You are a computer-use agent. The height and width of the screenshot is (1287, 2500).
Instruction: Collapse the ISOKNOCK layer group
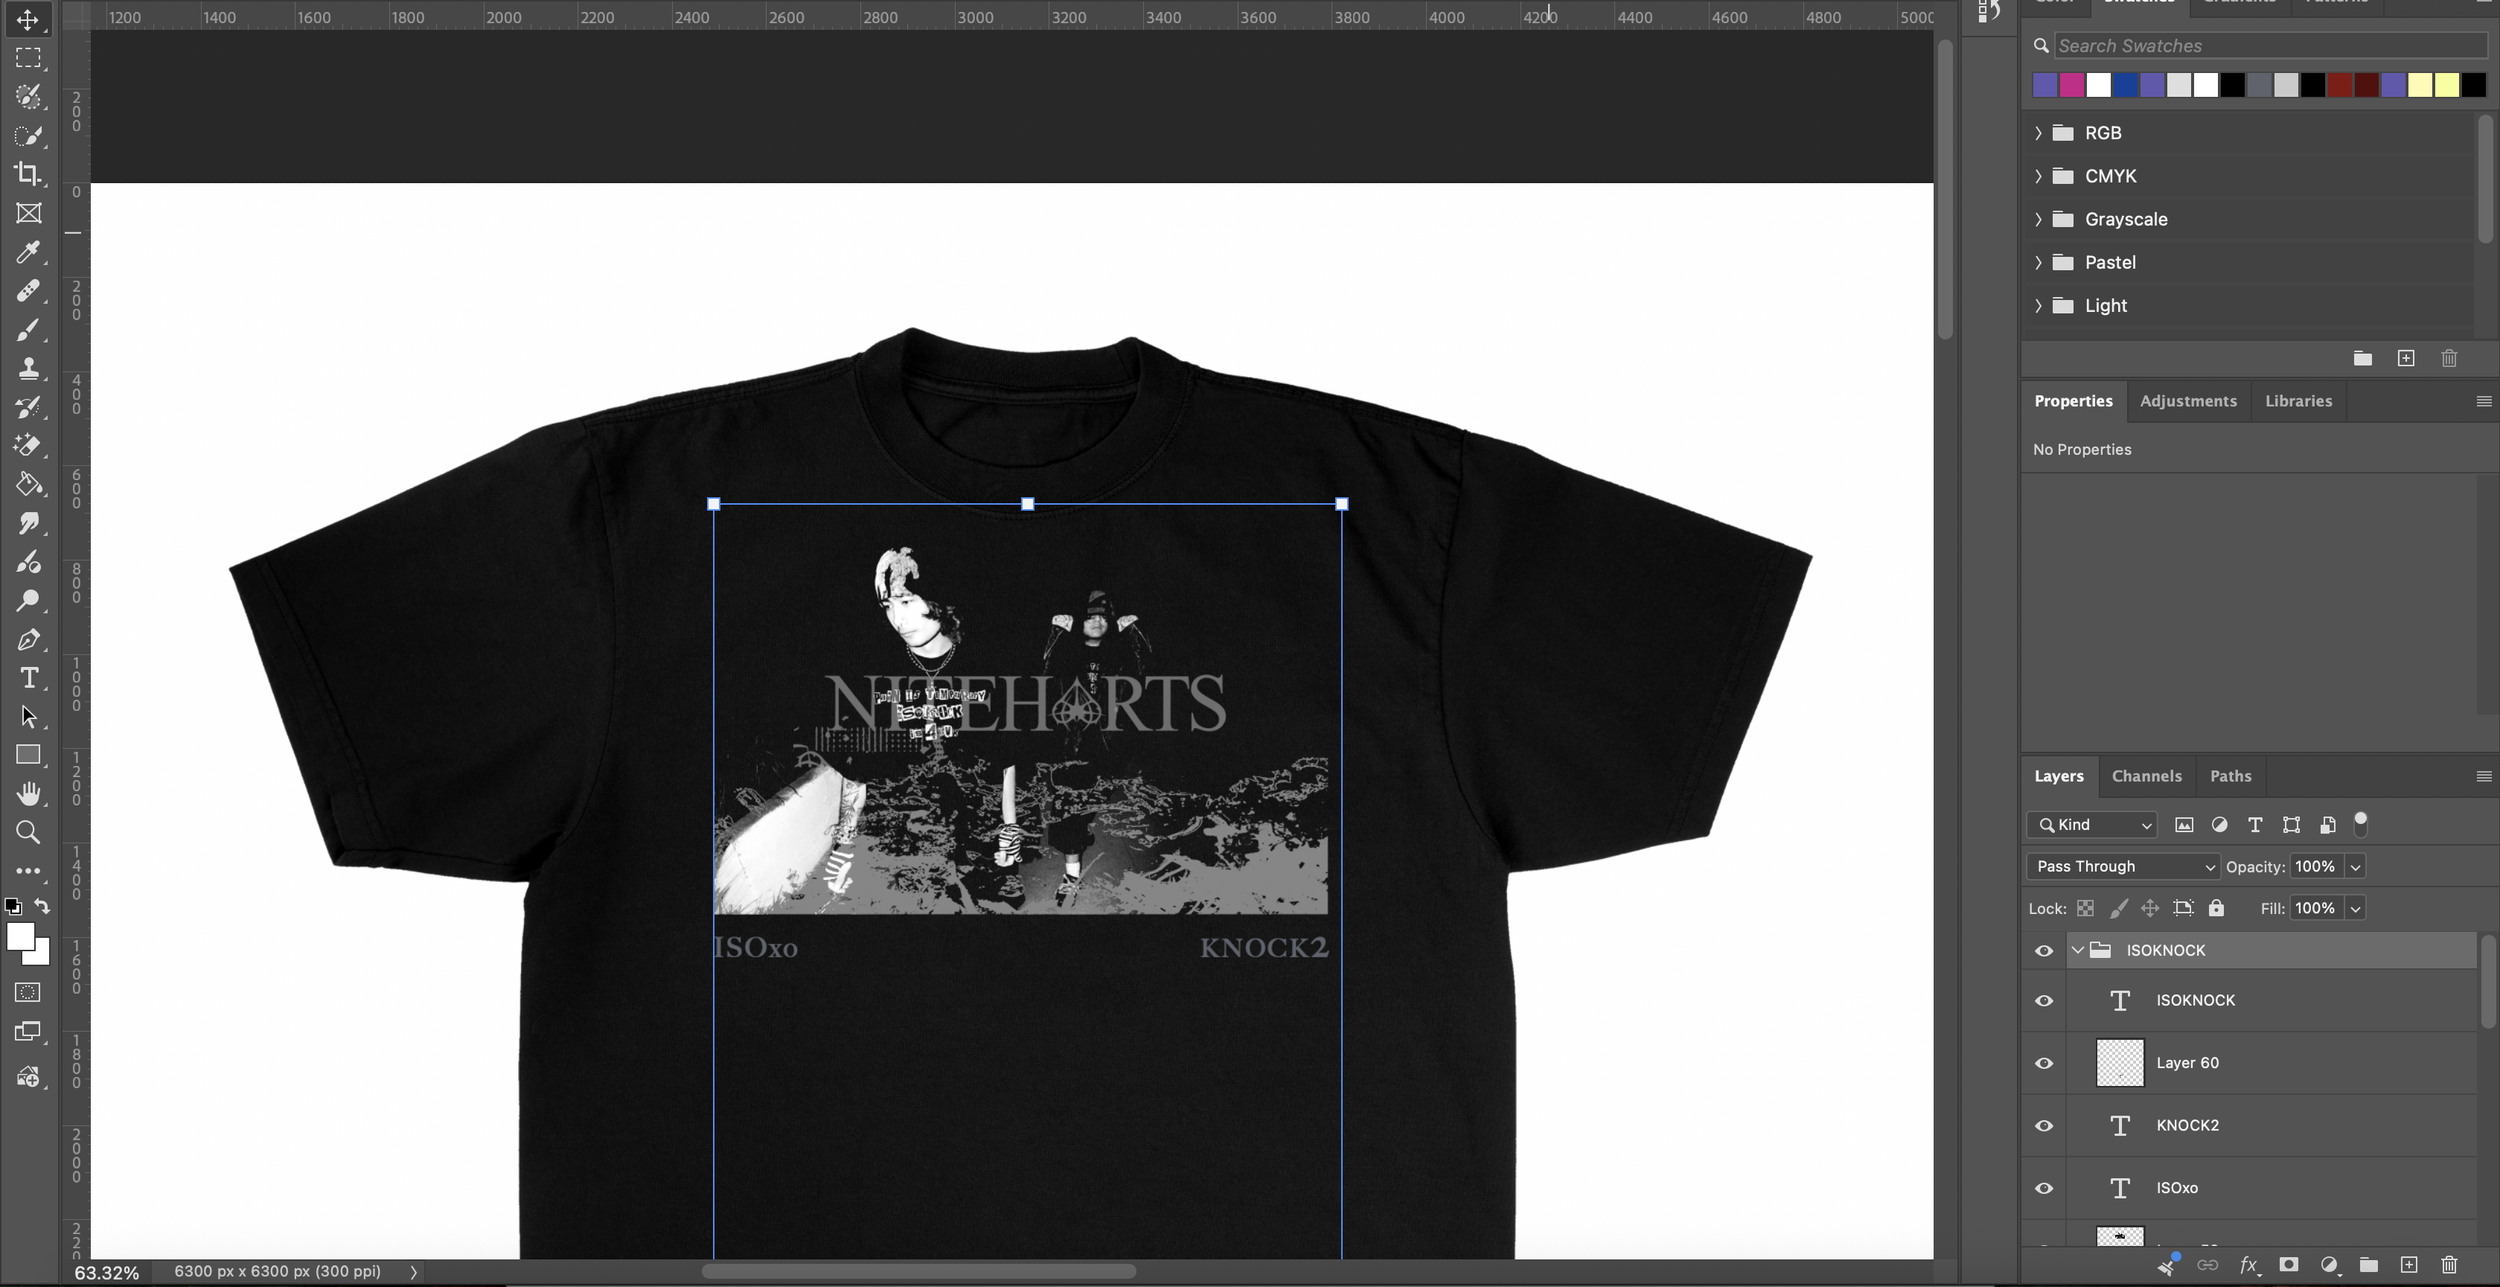coord(2078,950)
